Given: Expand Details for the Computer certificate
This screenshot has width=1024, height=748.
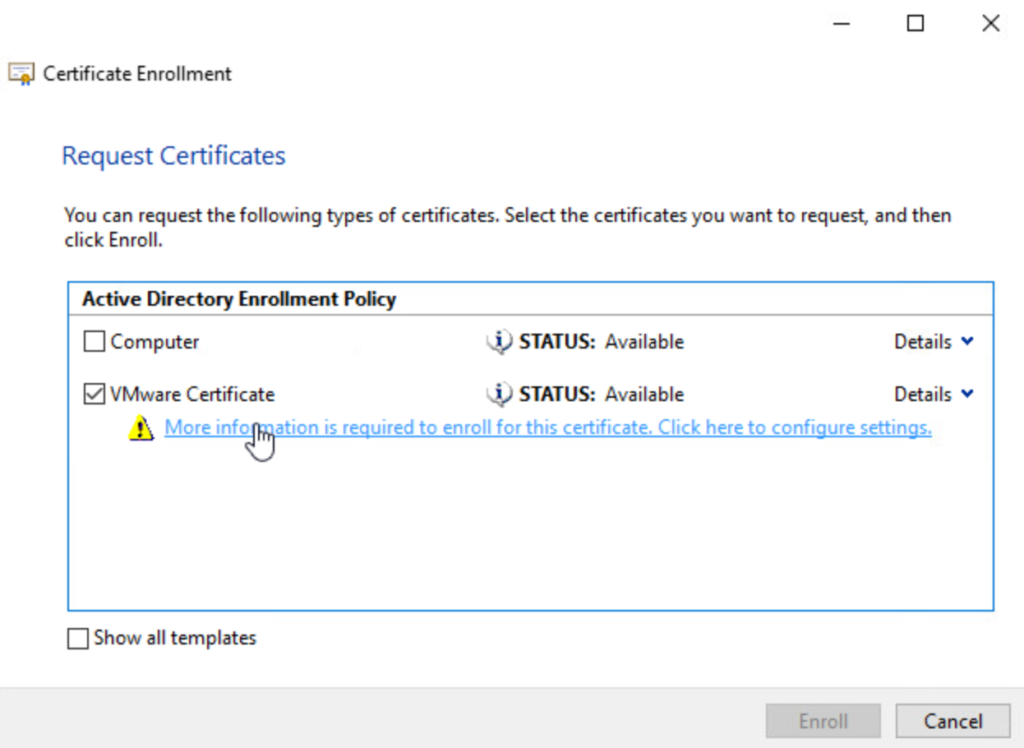Looking at the screenshot, I should 933,342.
